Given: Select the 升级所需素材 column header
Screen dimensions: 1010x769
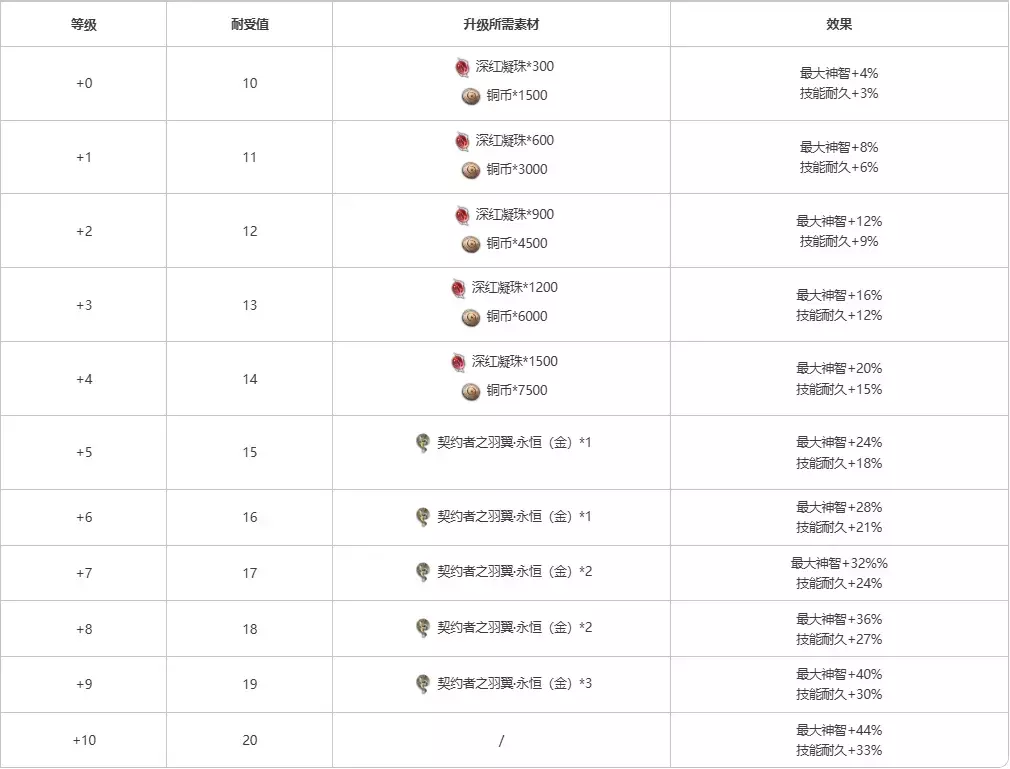Looking at the screenshot, I should point(501,24).
